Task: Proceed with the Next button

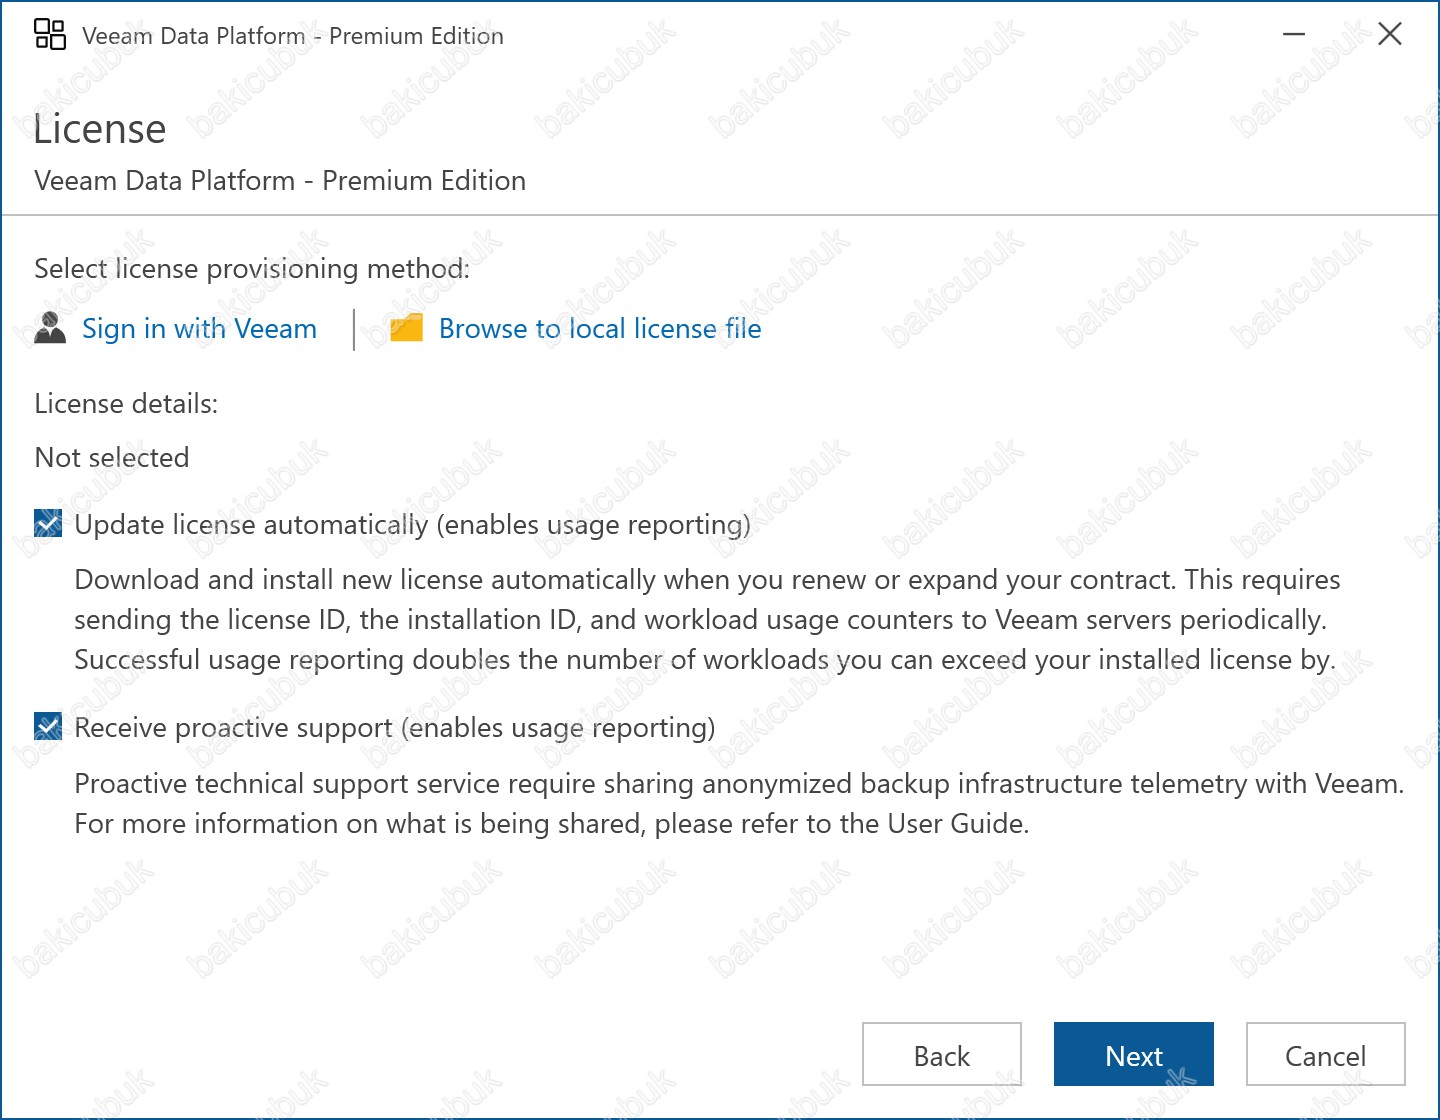Action: point(1133,1055)
